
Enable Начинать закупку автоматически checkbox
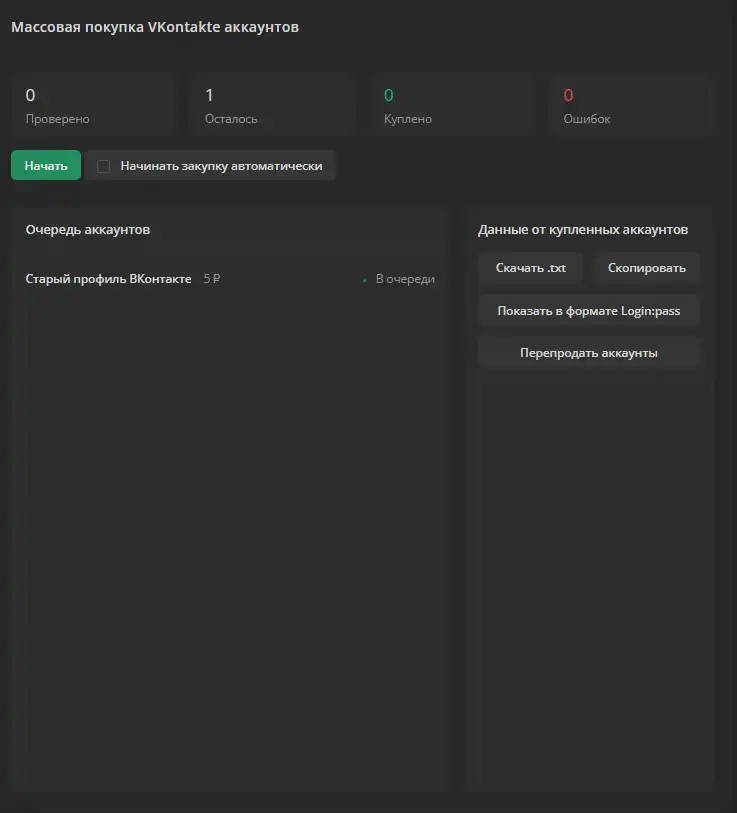(x=103, y=166)
